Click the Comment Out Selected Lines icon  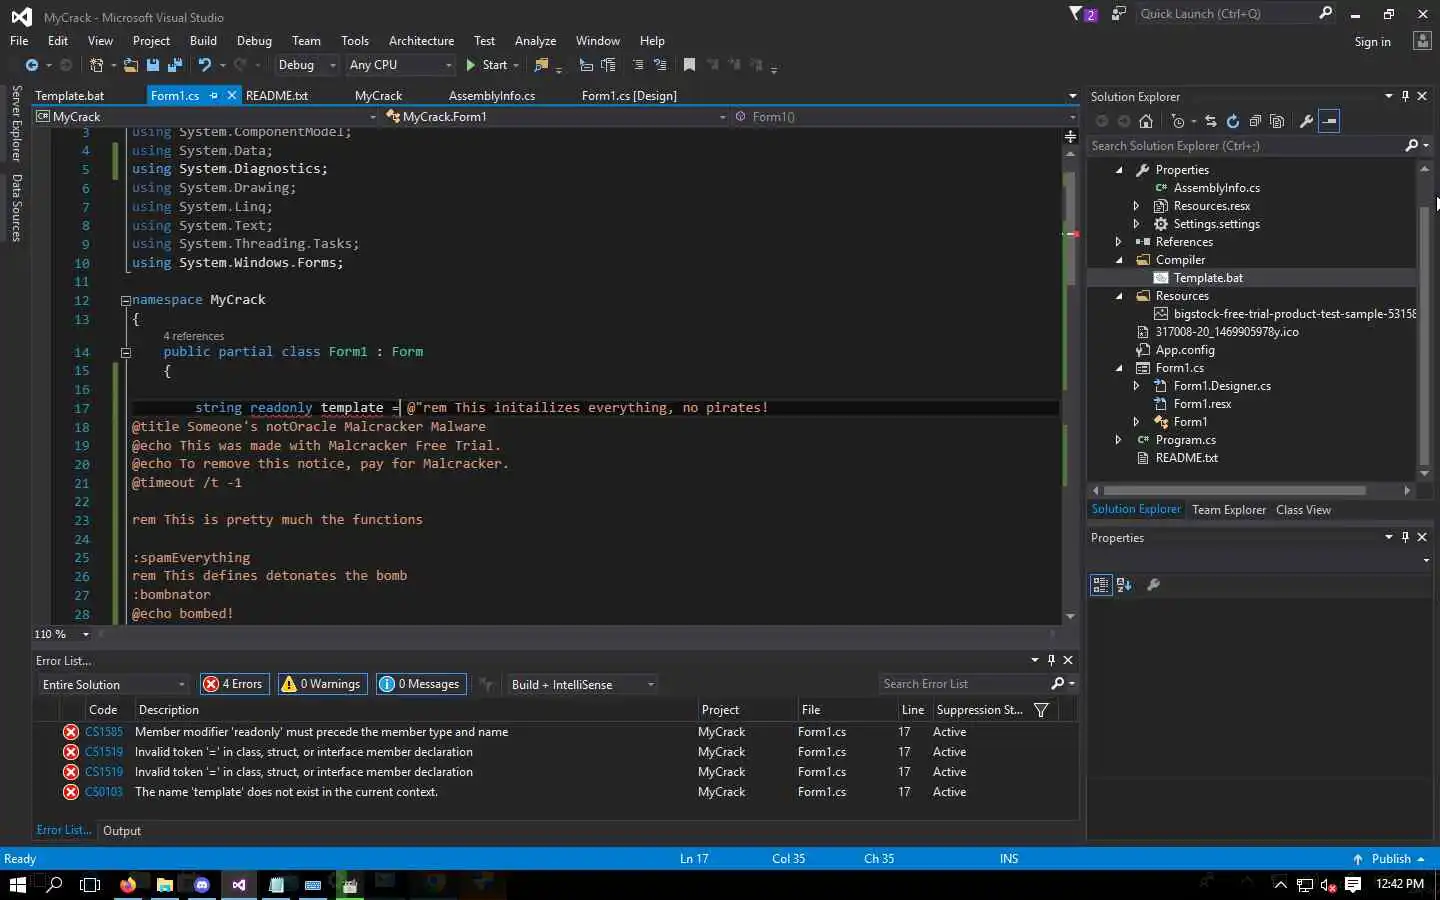637,65
